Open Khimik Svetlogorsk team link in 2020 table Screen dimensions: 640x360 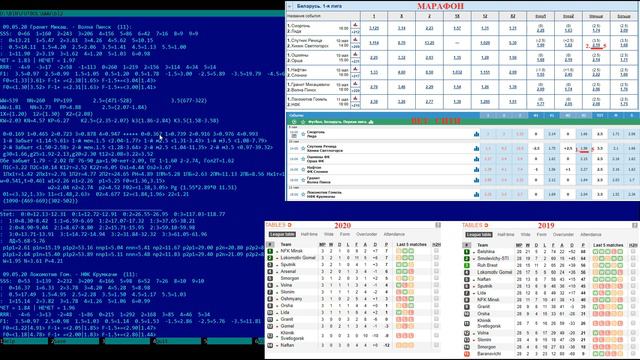pyautogui.click(x=292, y=336)
